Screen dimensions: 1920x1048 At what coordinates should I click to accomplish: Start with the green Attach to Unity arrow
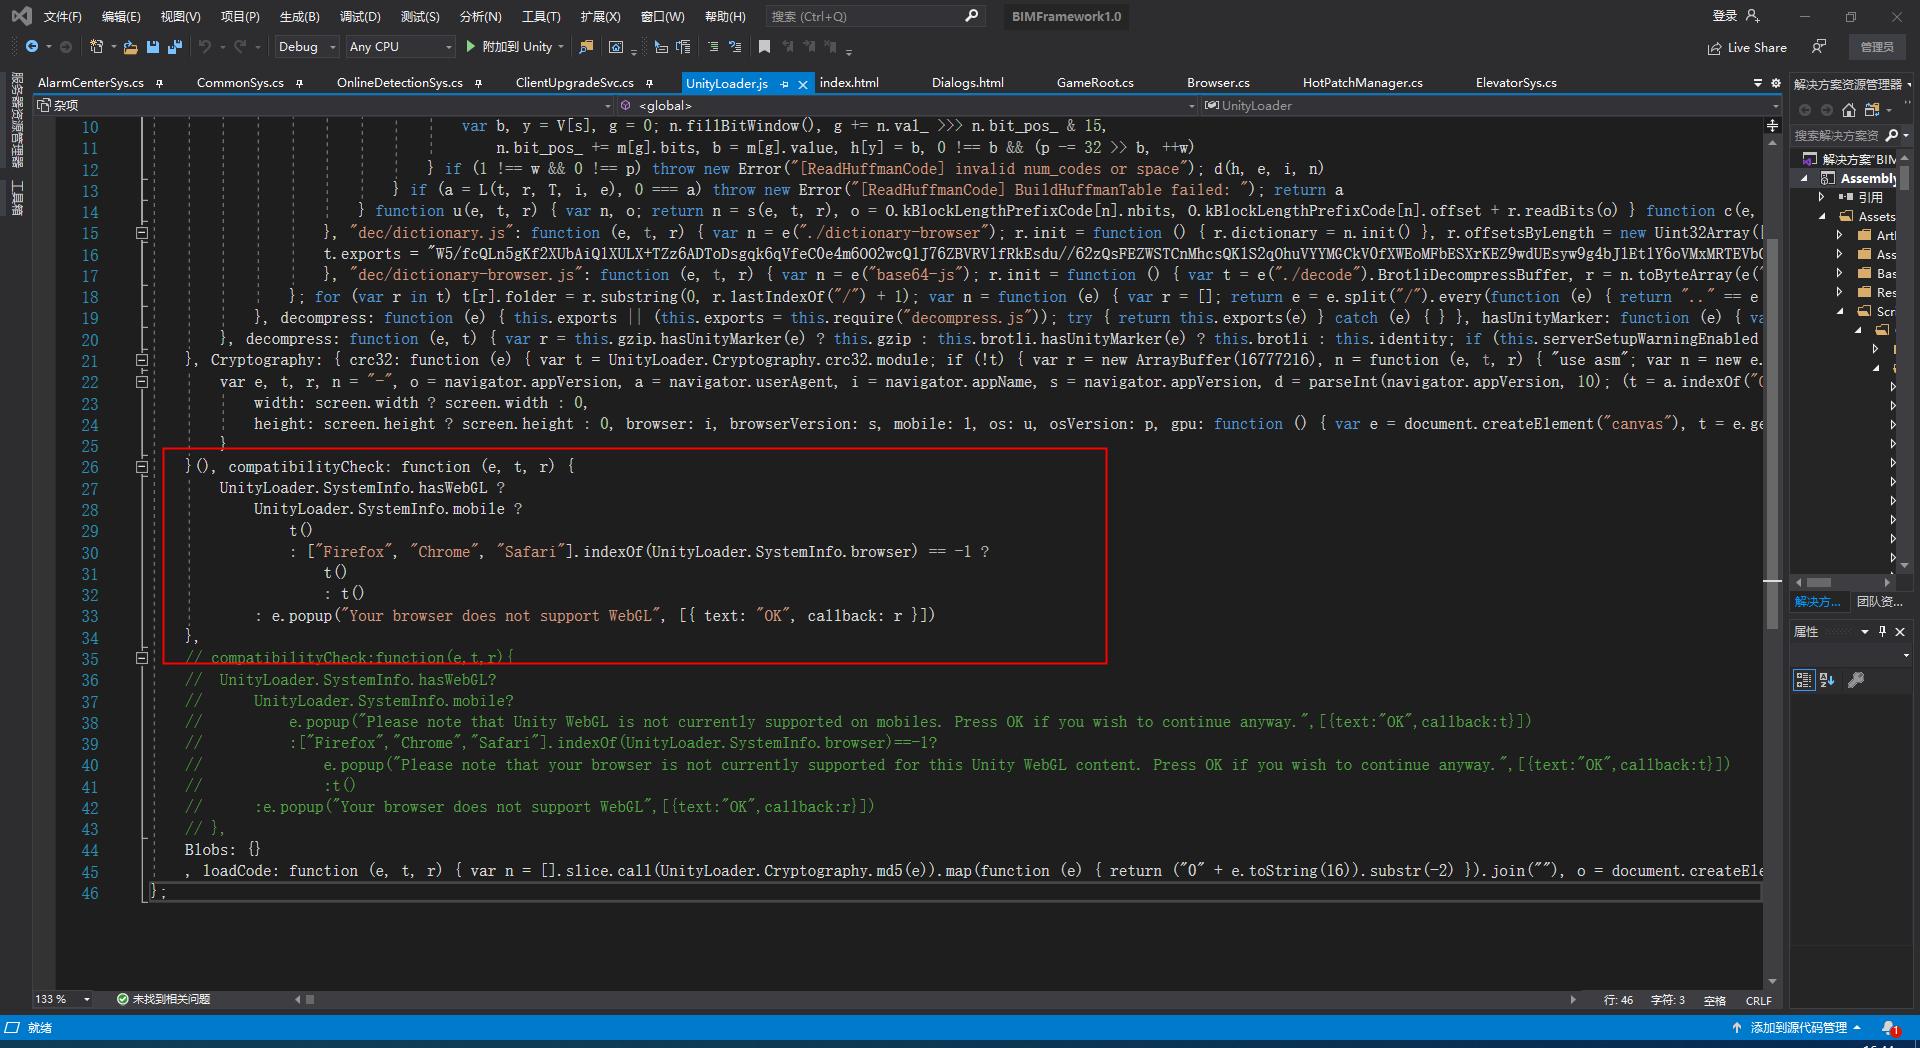pos(471,46)
